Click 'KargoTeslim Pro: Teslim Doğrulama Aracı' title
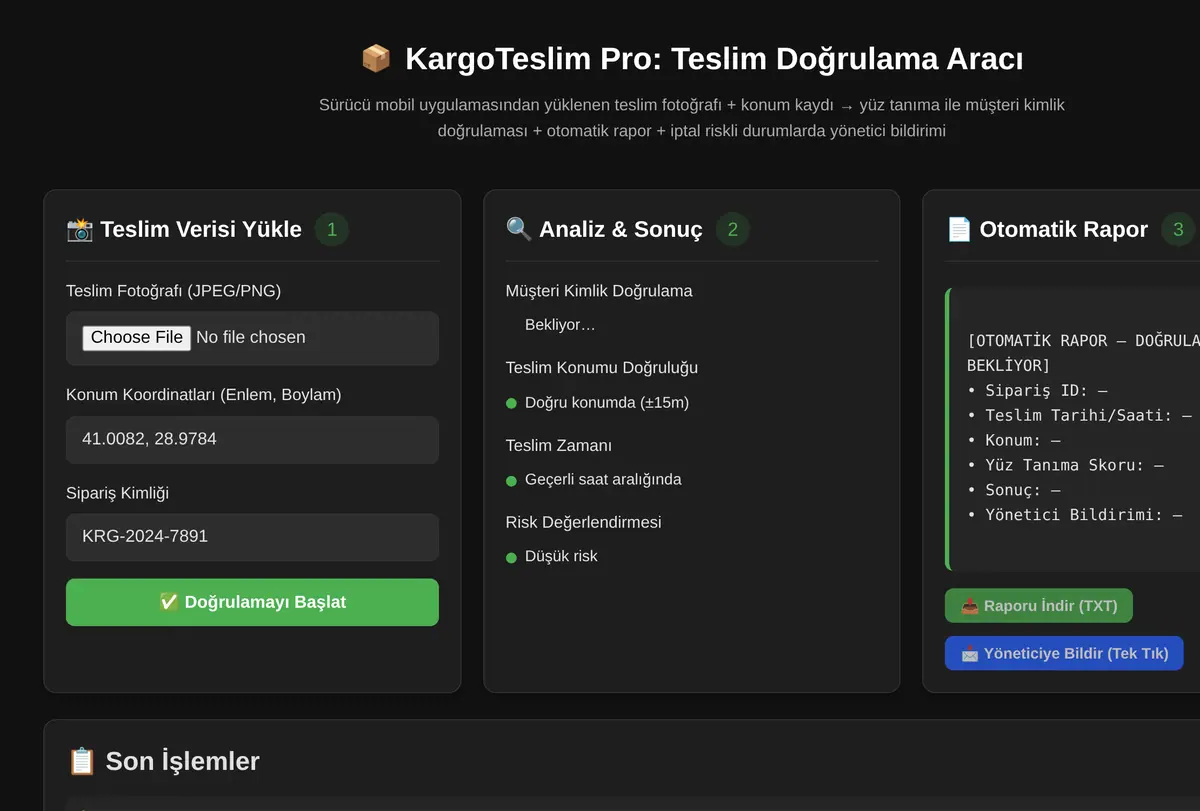Viewport: 1200px width, 811px height. [x=714, y=59]
